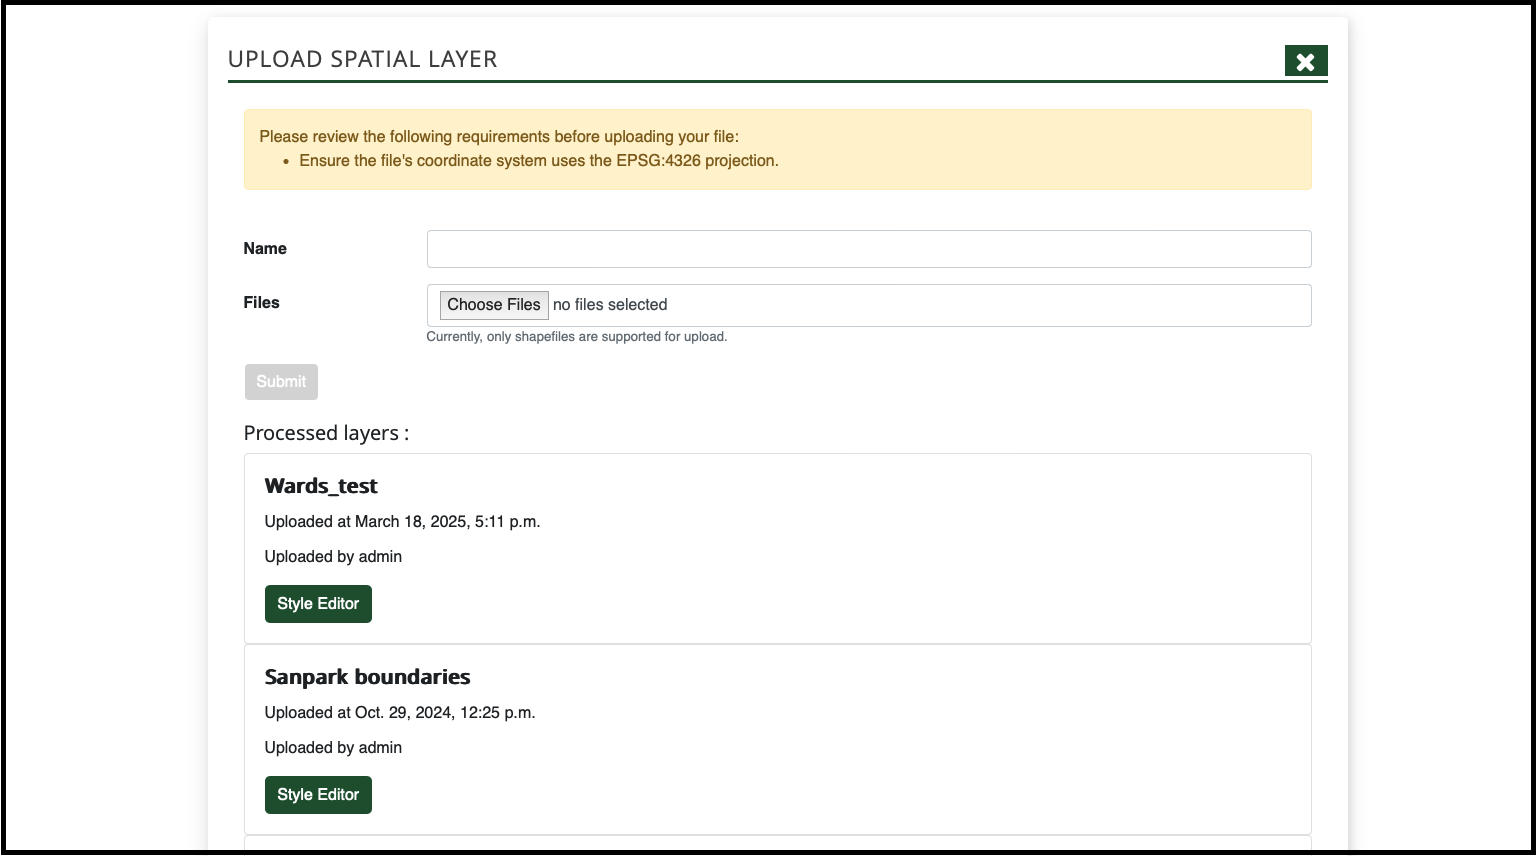Open Style Editor for Wards_test

tap(318, 604)
